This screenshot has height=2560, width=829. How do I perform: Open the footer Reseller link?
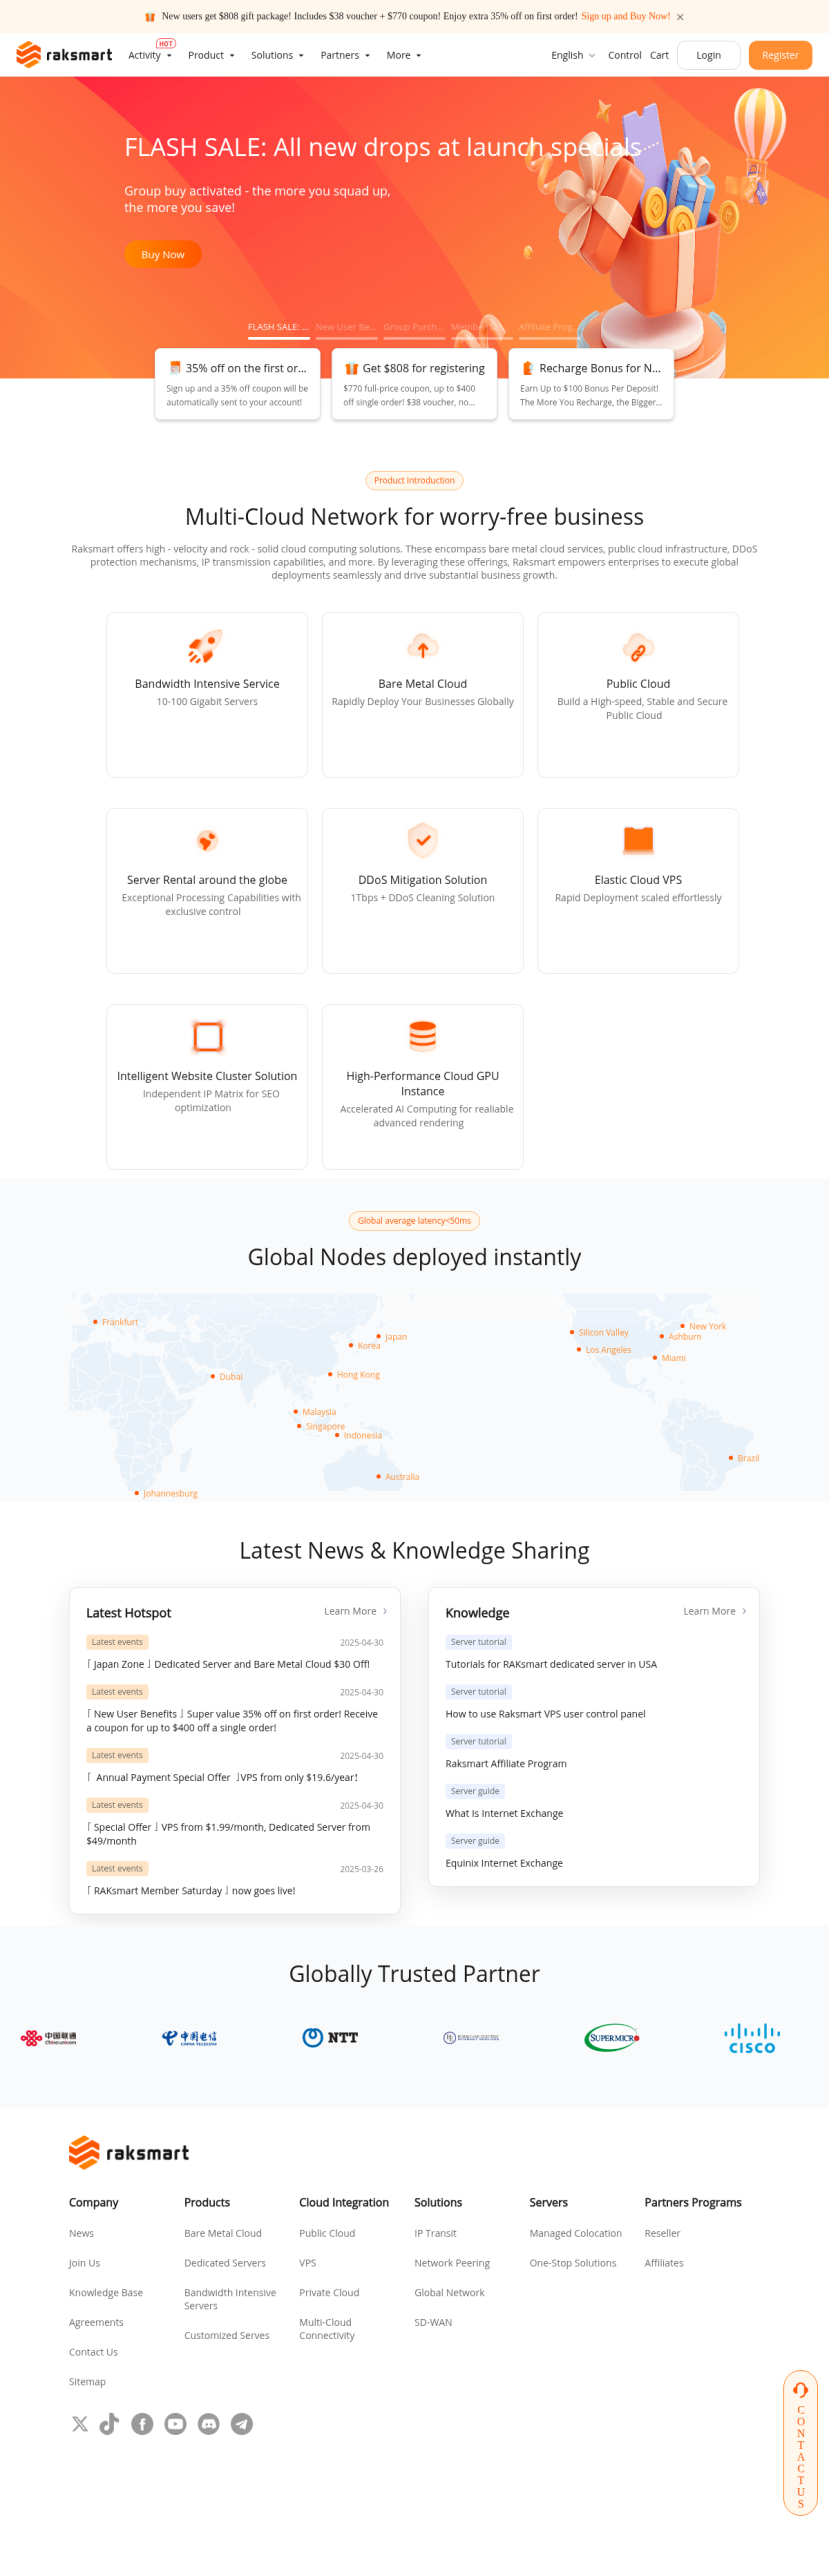click(x=662, y=2233)
